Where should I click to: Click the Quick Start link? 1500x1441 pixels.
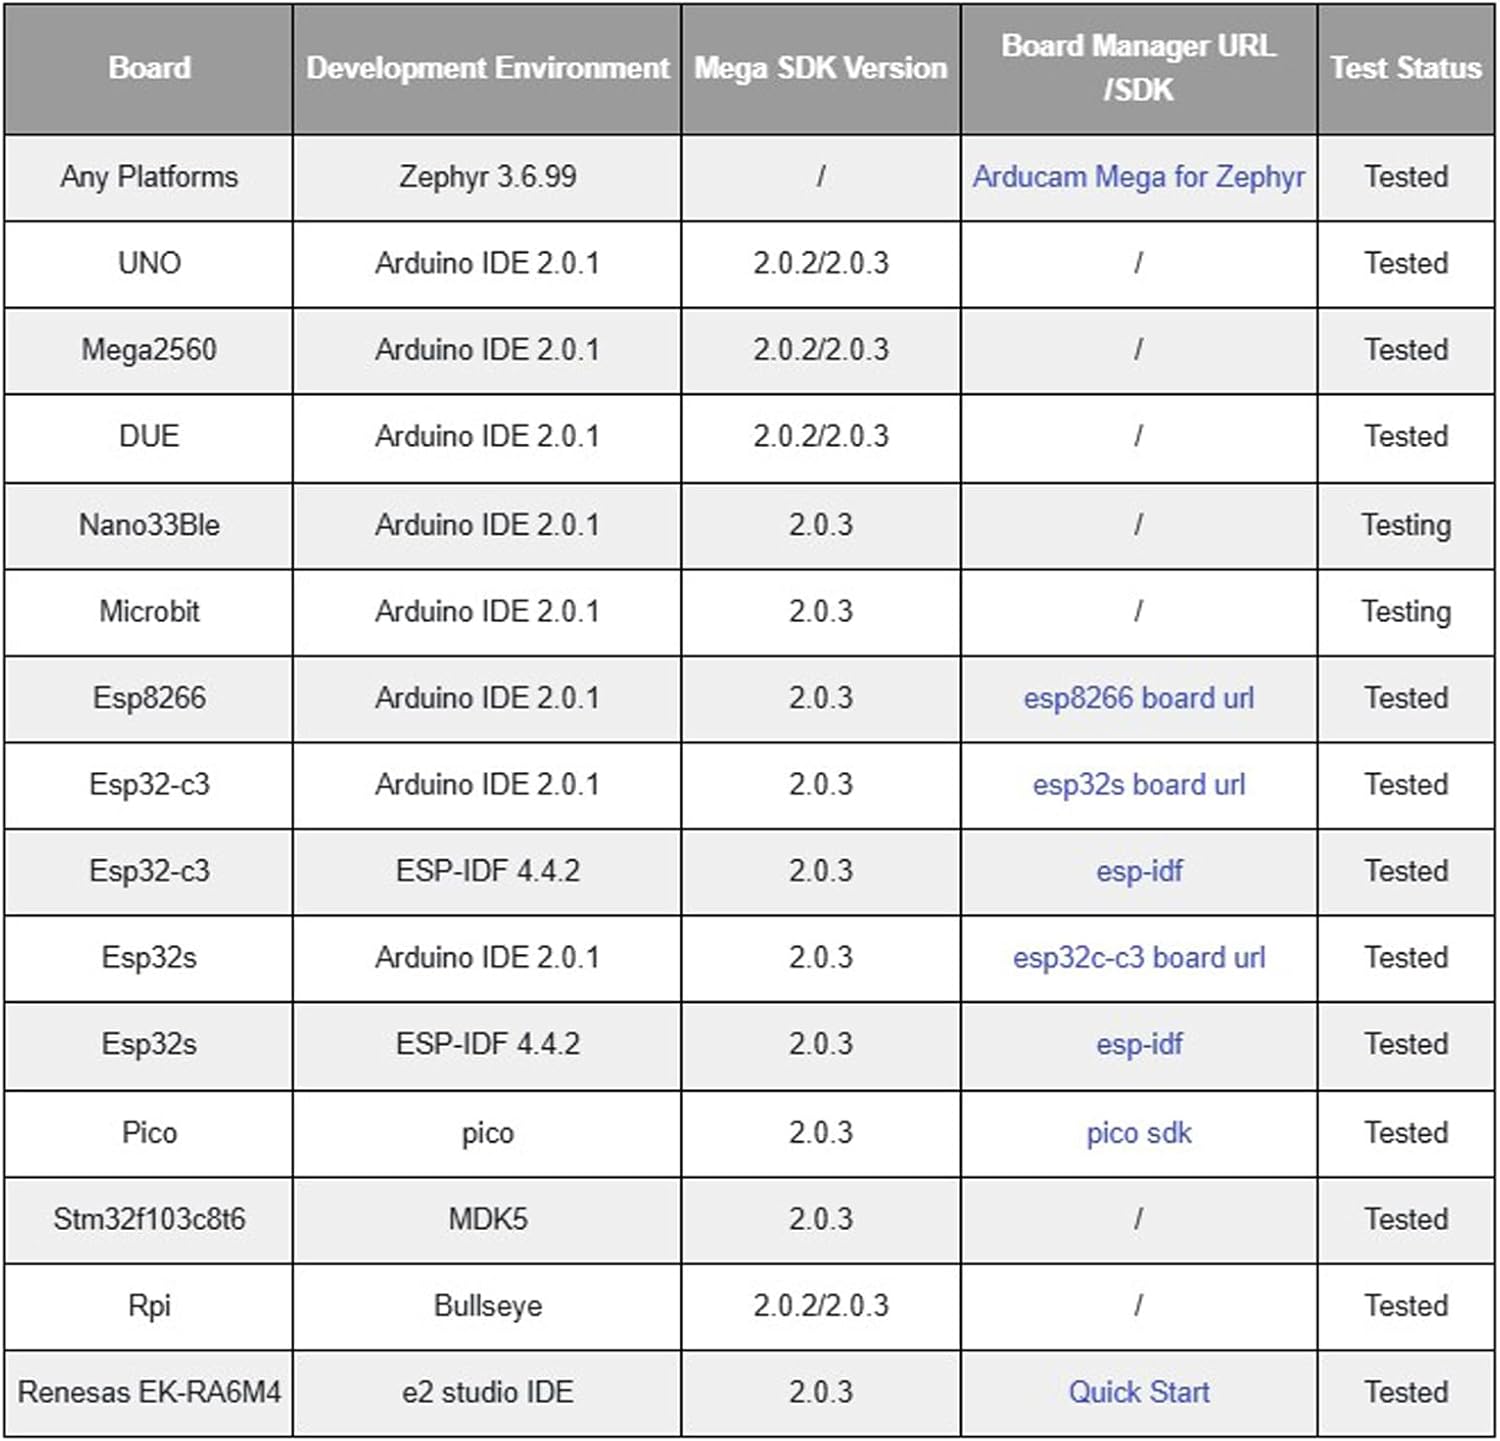coord(1138,1392)
